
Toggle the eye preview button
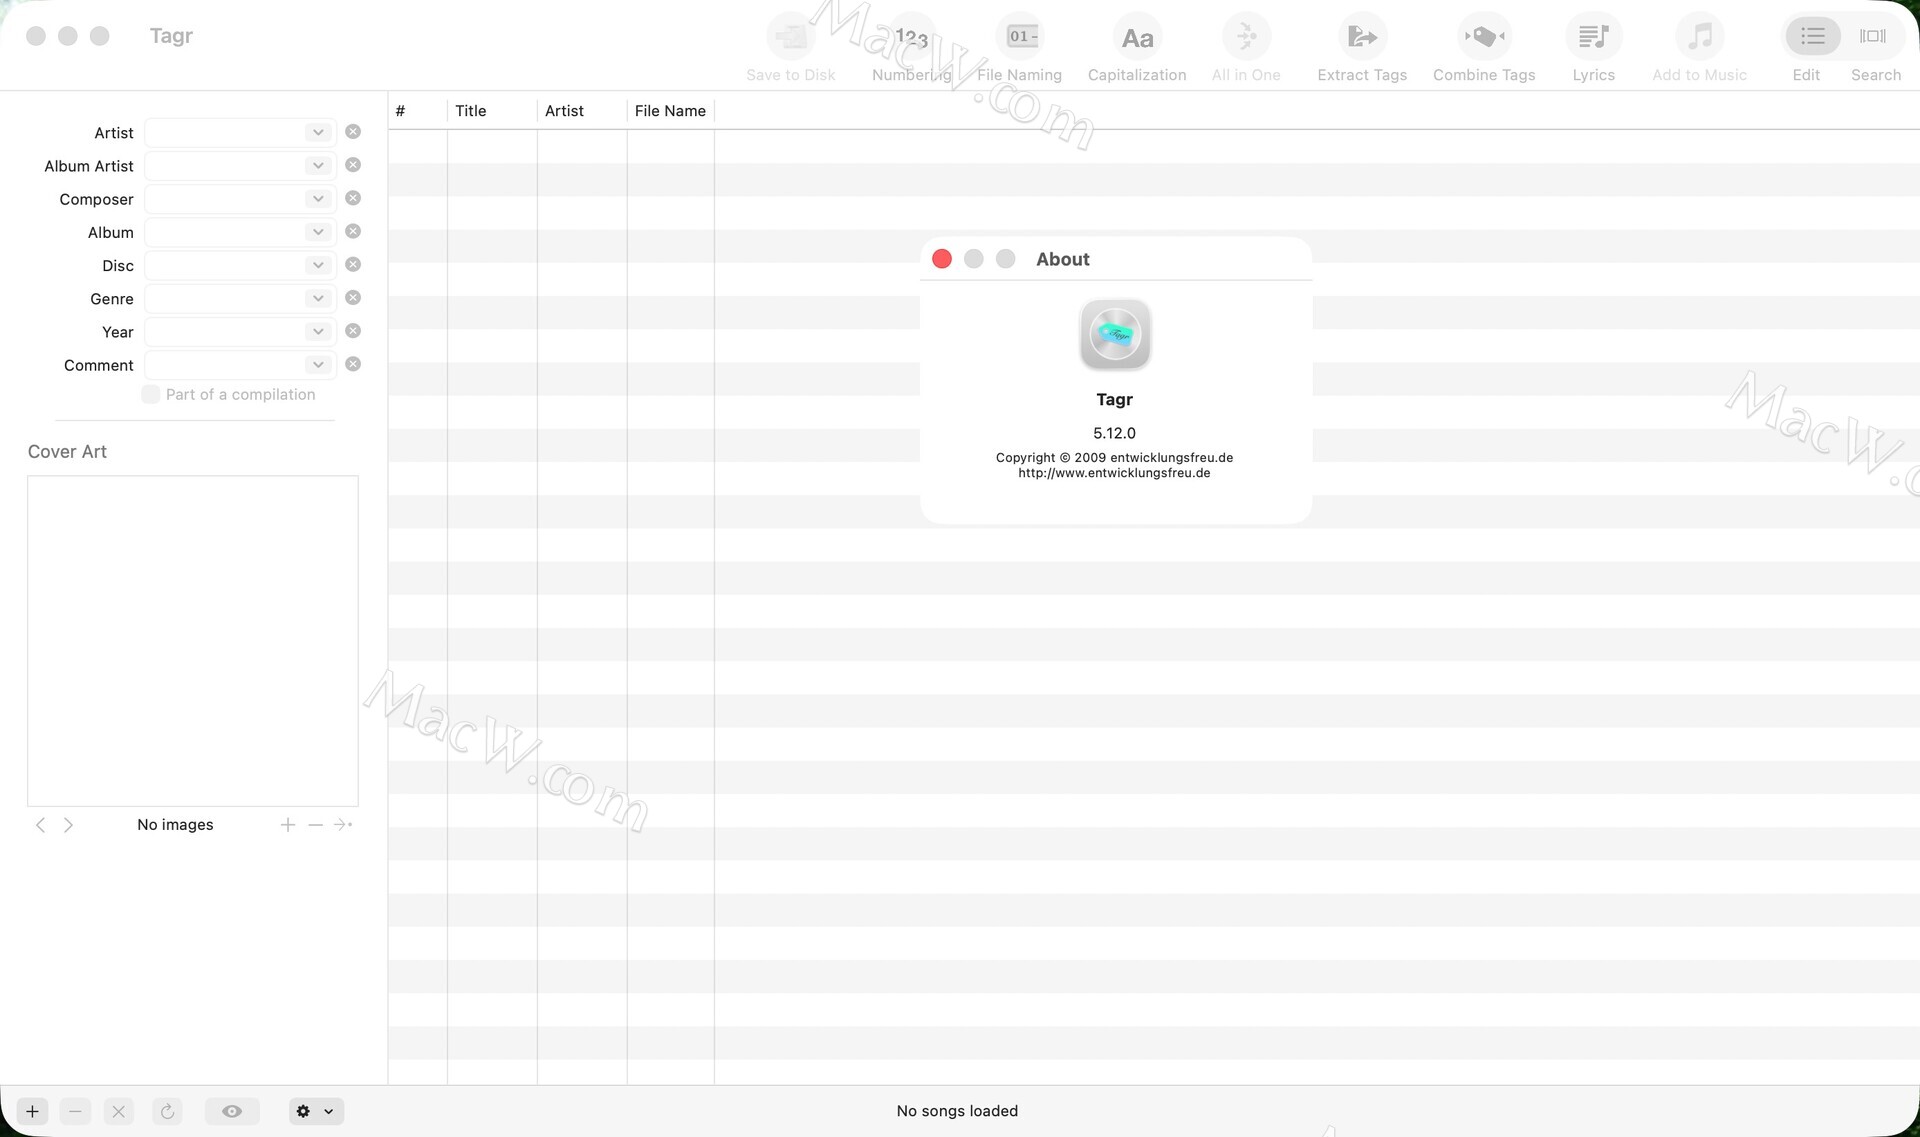click(x=232, y=1111)
